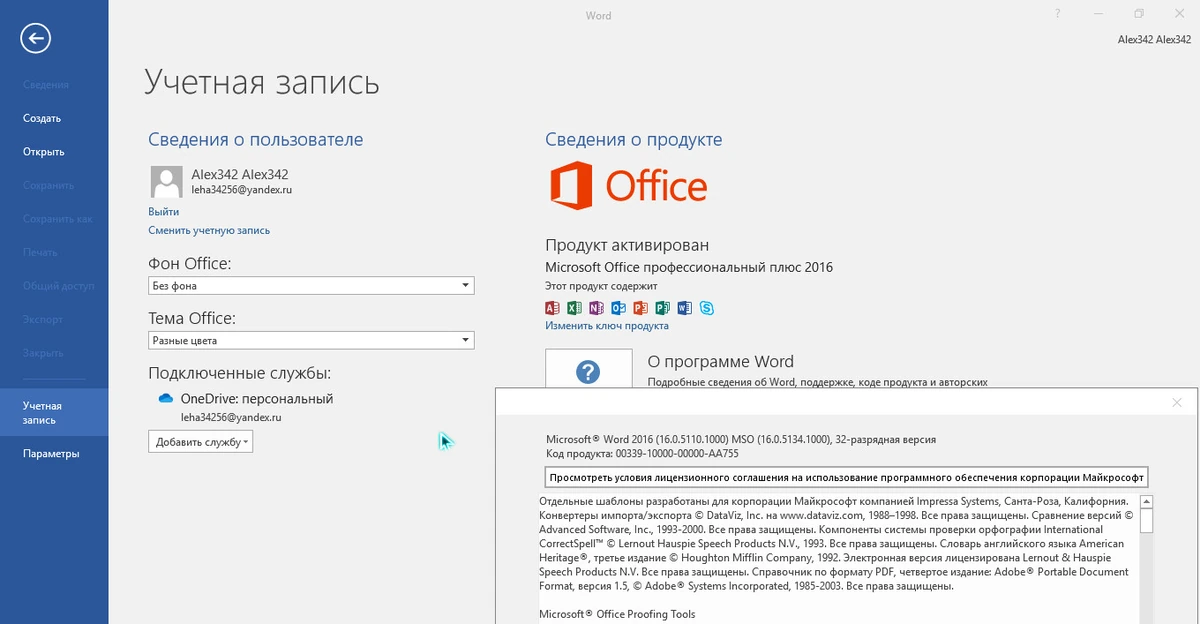Screen dimensions: 1200x624
Task: Close the About Word dialog with X
Action: pyautogui.click(x=1177, y=402)
